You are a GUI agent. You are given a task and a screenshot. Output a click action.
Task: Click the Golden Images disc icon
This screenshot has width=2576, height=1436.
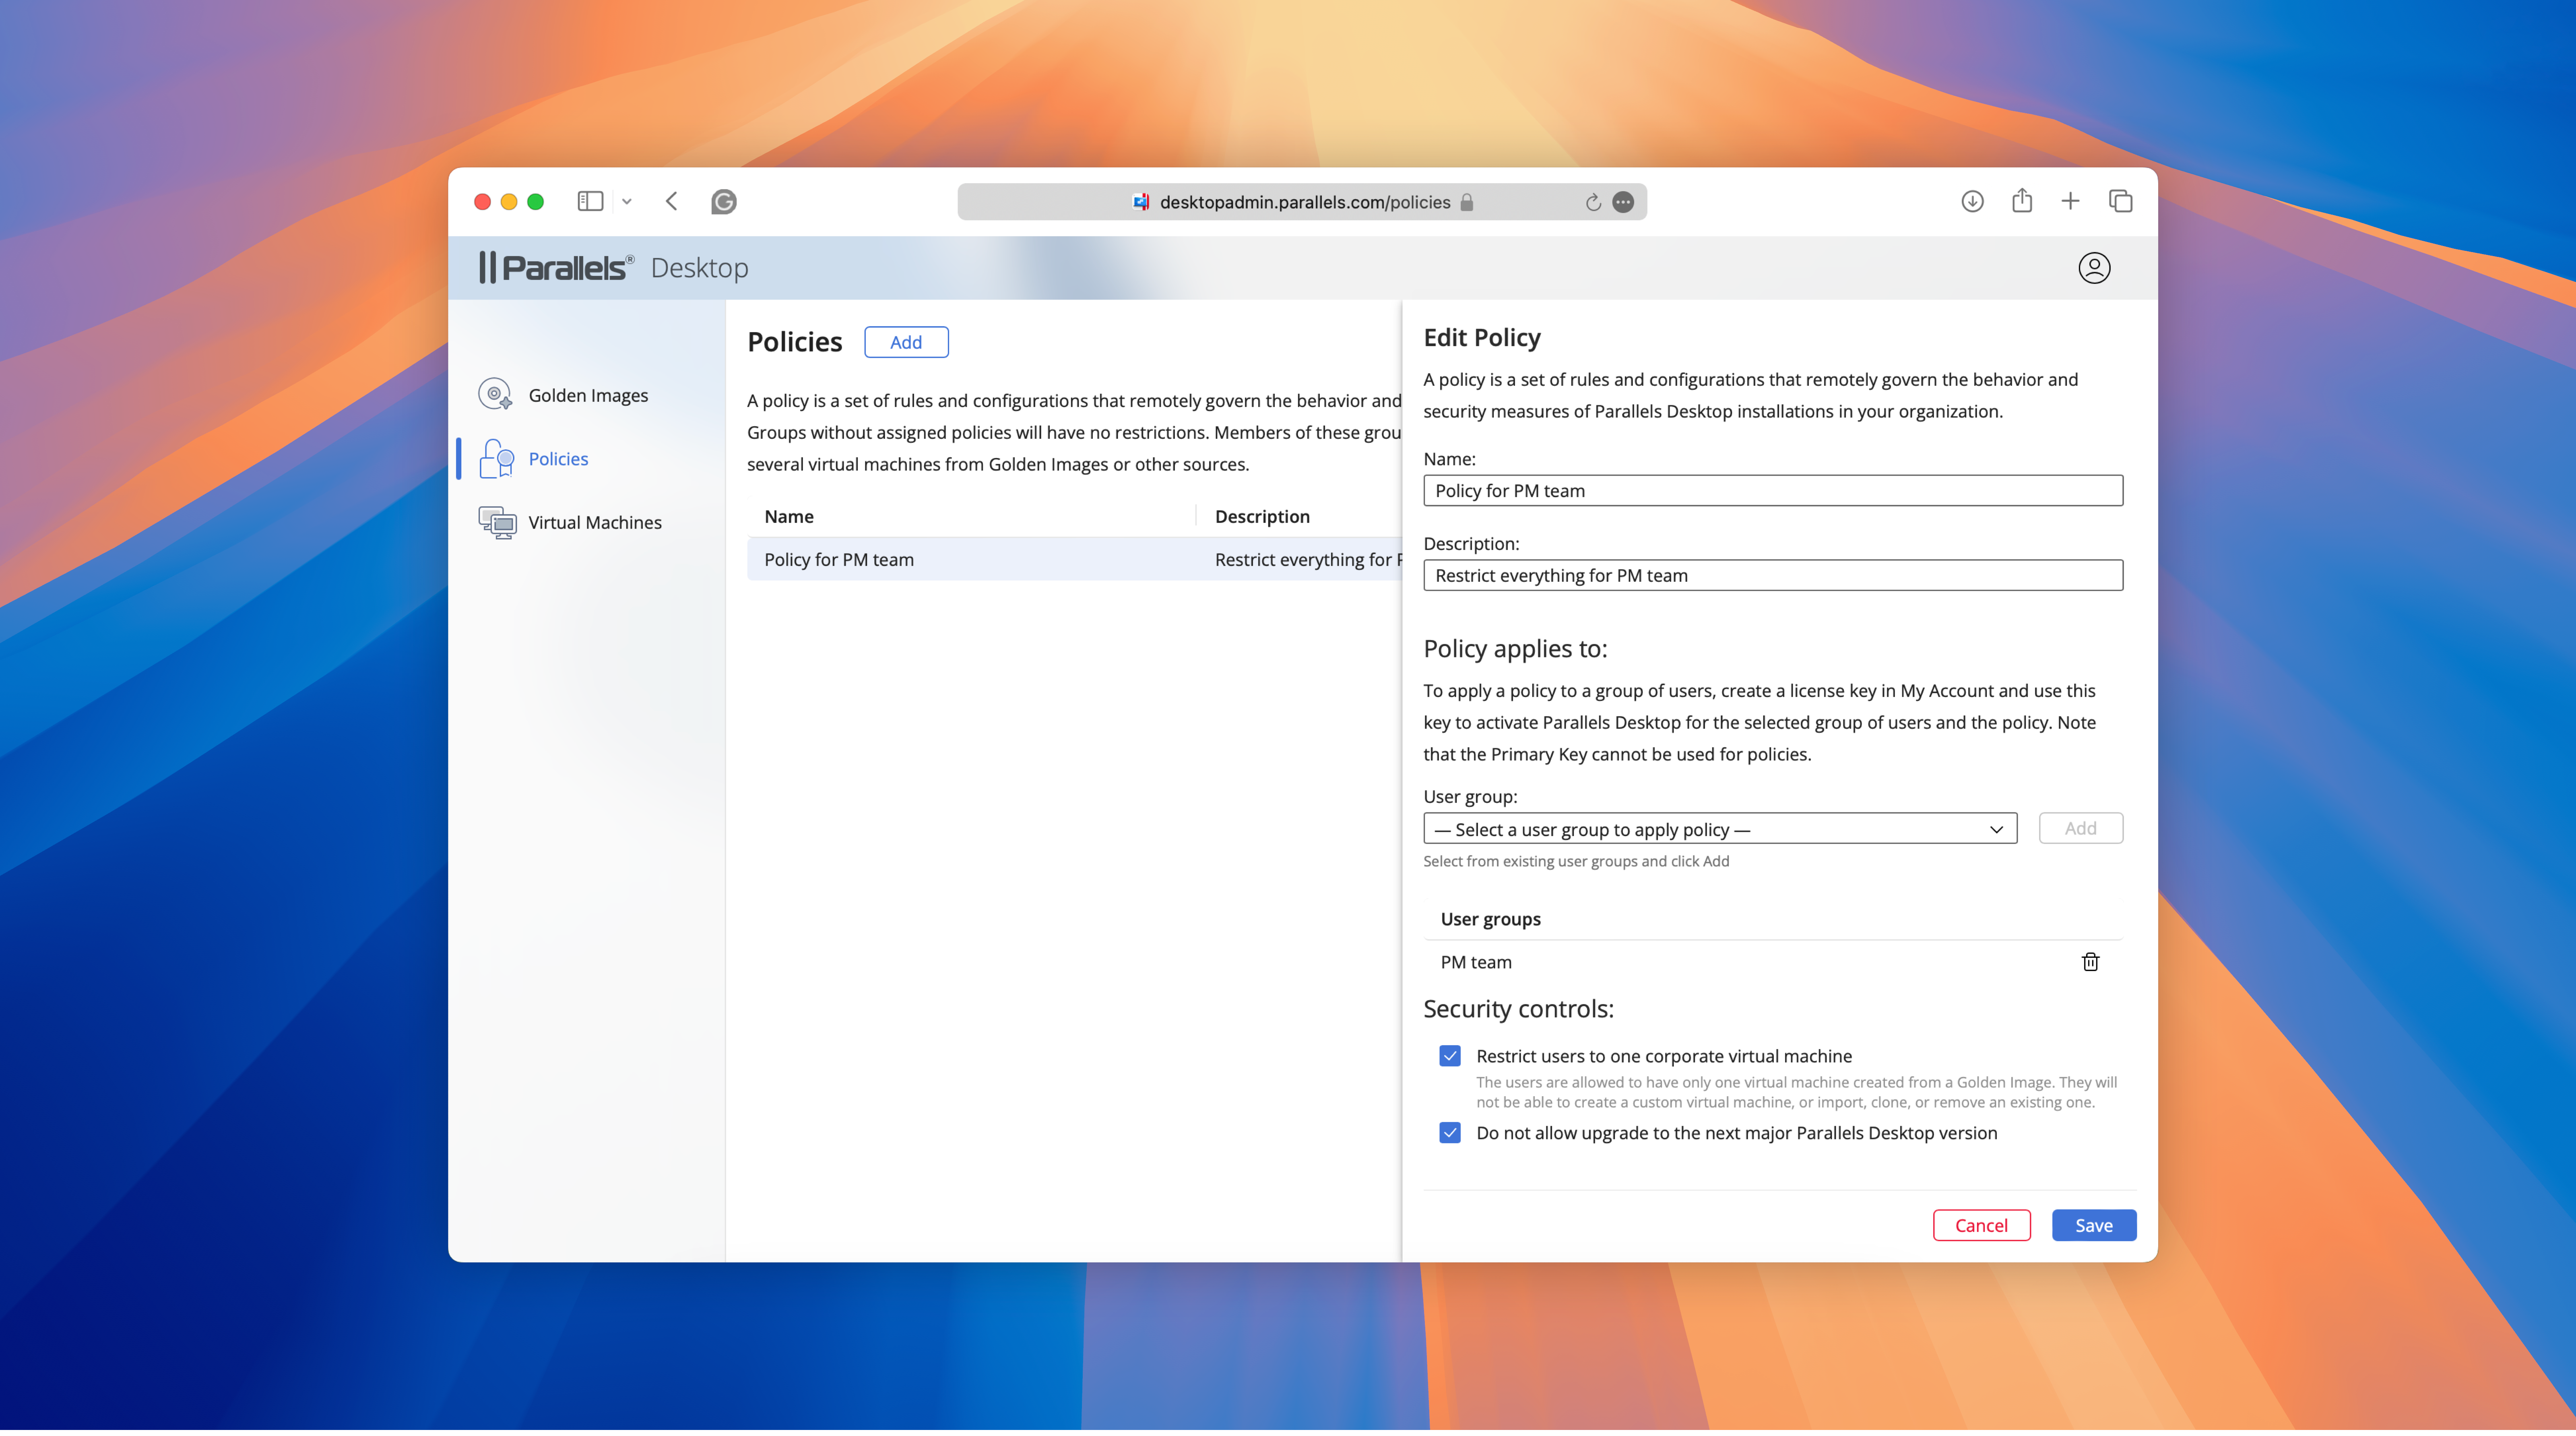tap(495, 394)
